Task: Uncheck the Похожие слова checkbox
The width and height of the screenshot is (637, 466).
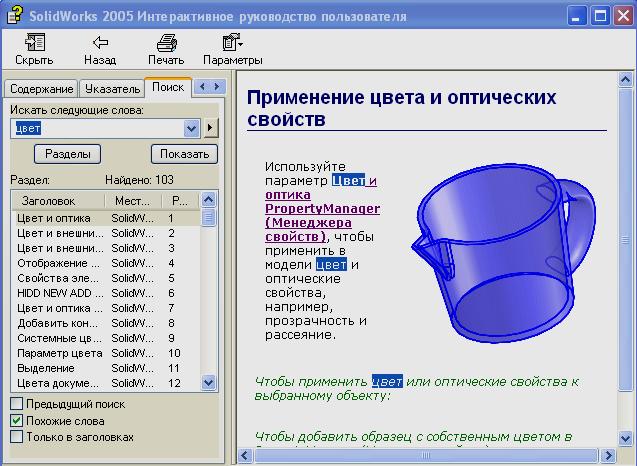Action: click(17, 420)
